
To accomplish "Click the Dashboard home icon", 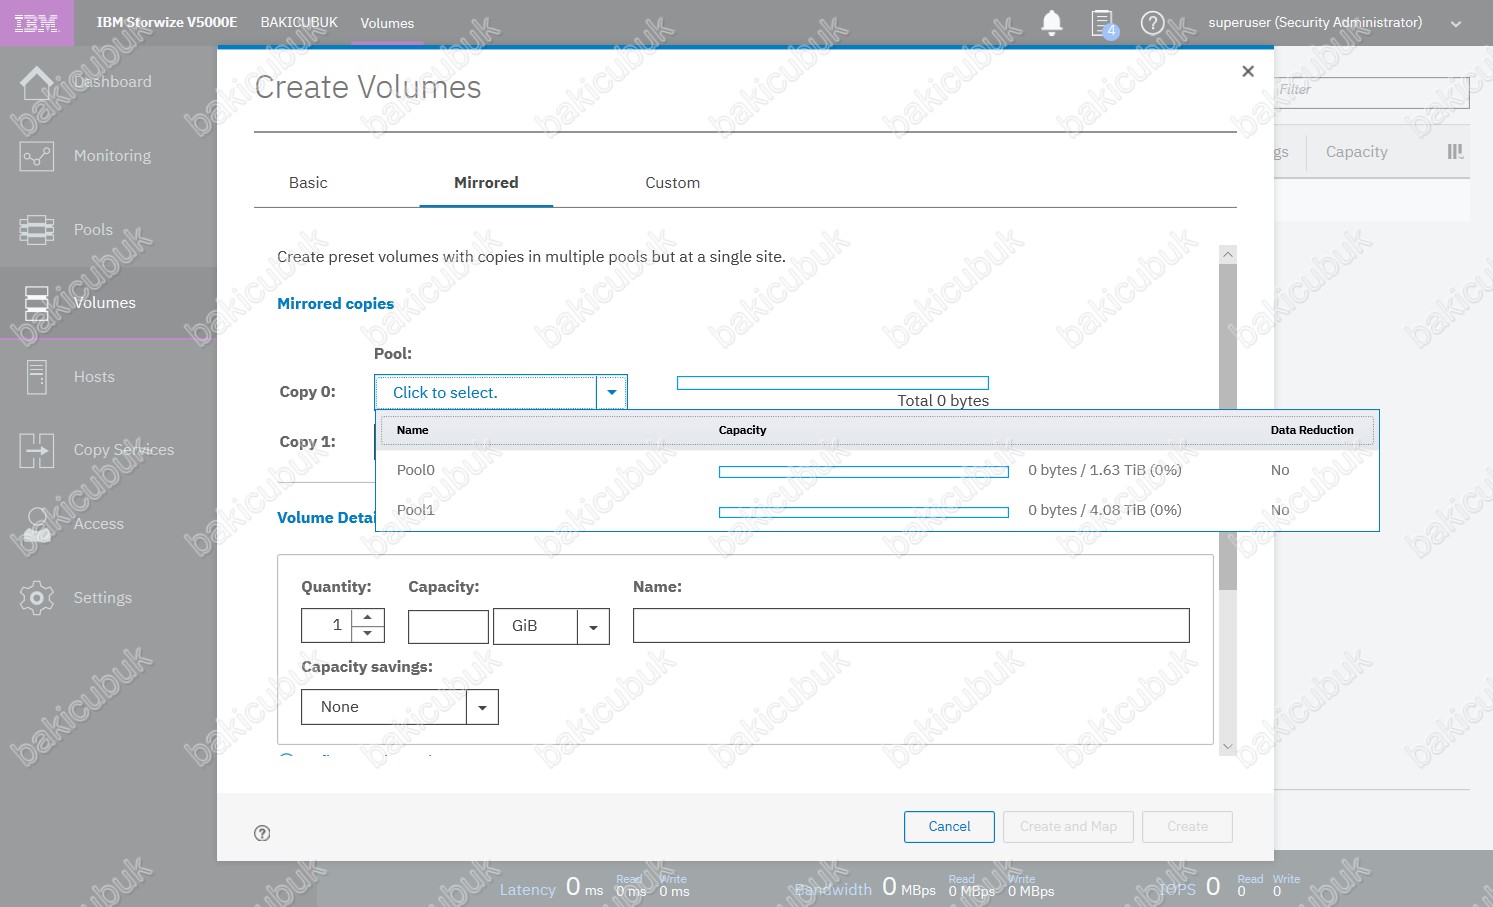I will point(37,83).
